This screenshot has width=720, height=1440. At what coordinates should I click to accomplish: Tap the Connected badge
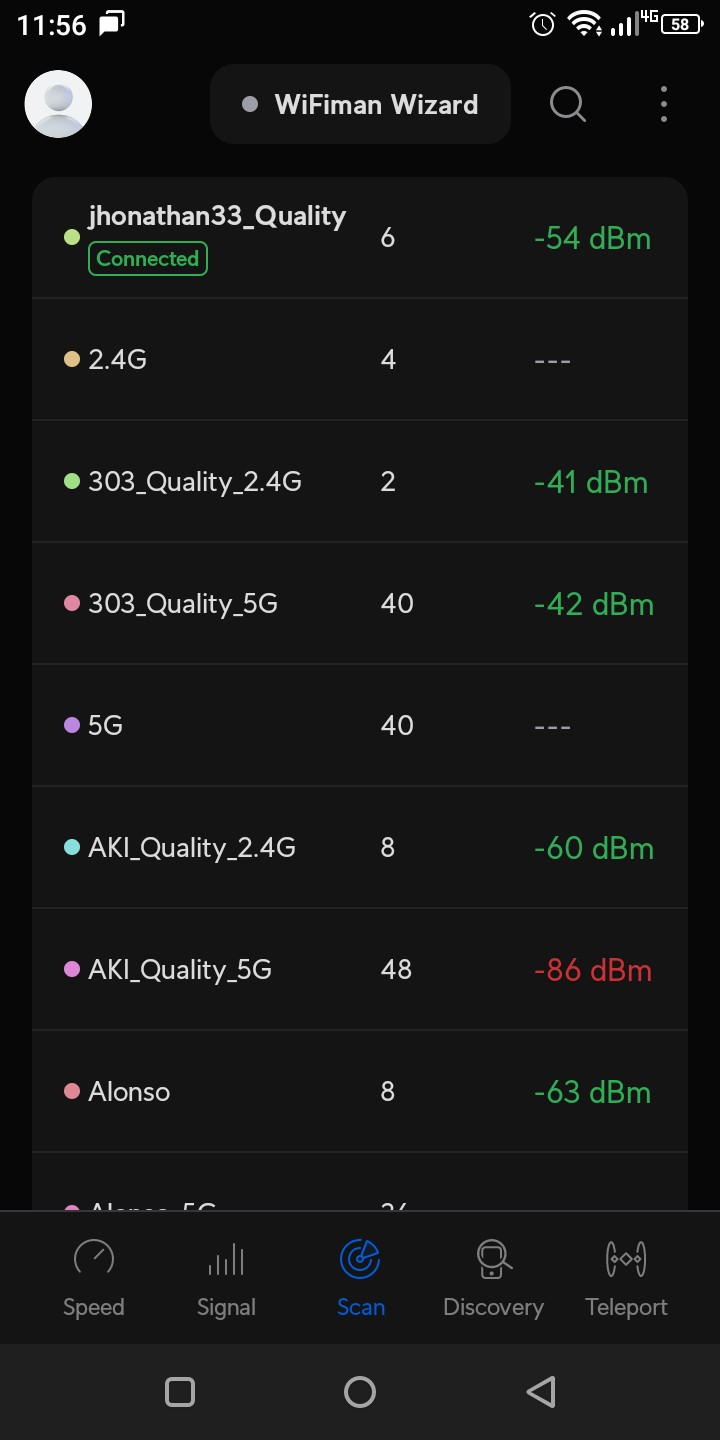pos(148,259)
